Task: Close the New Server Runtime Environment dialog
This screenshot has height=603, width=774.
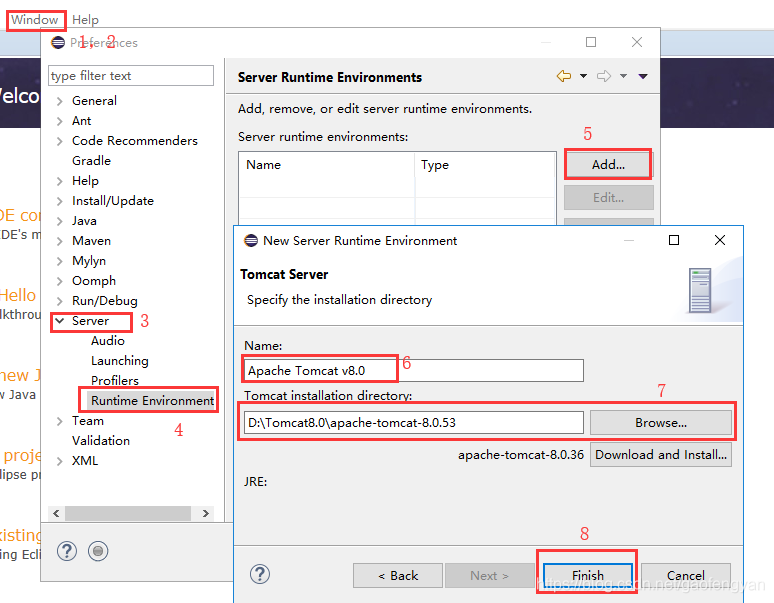Action: pyautogui.click(x=720, y=240)
